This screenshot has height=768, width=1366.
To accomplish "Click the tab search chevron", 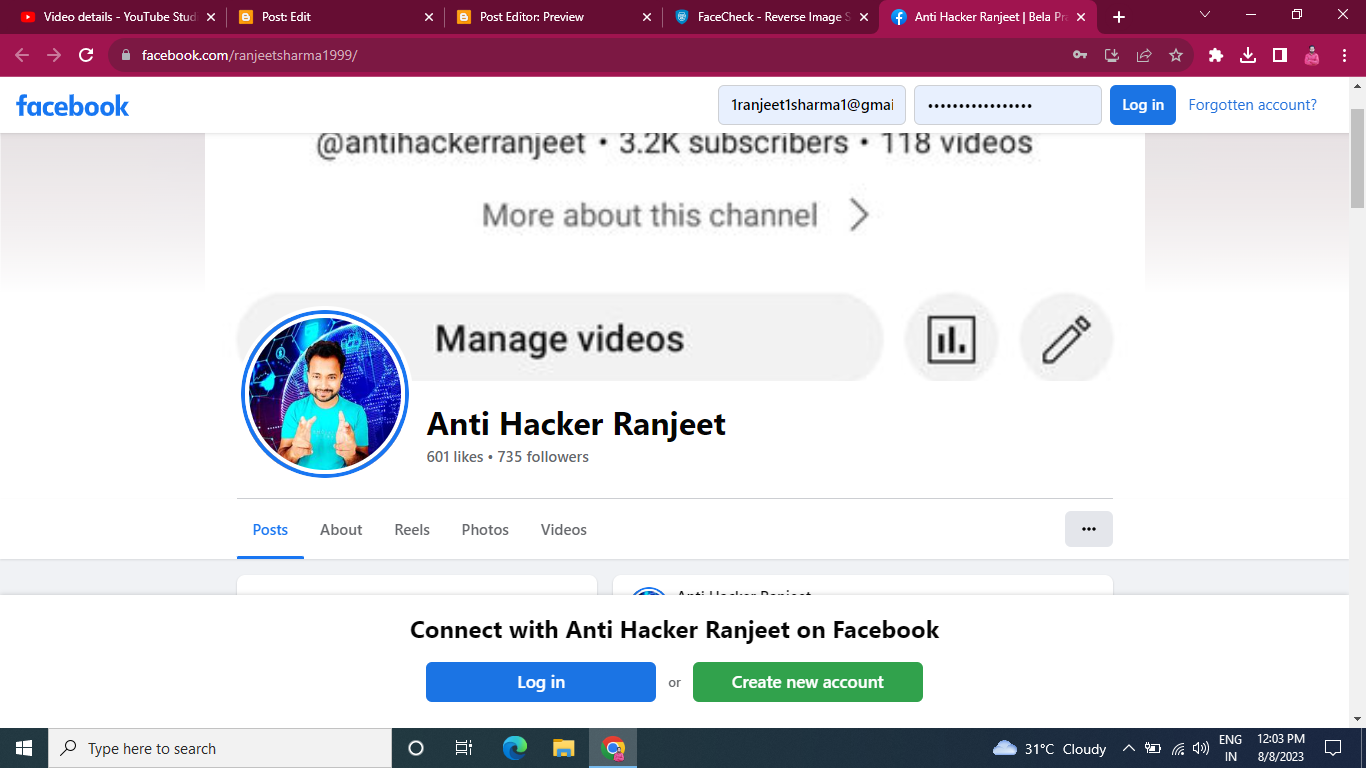I will tap(1205, 15).
